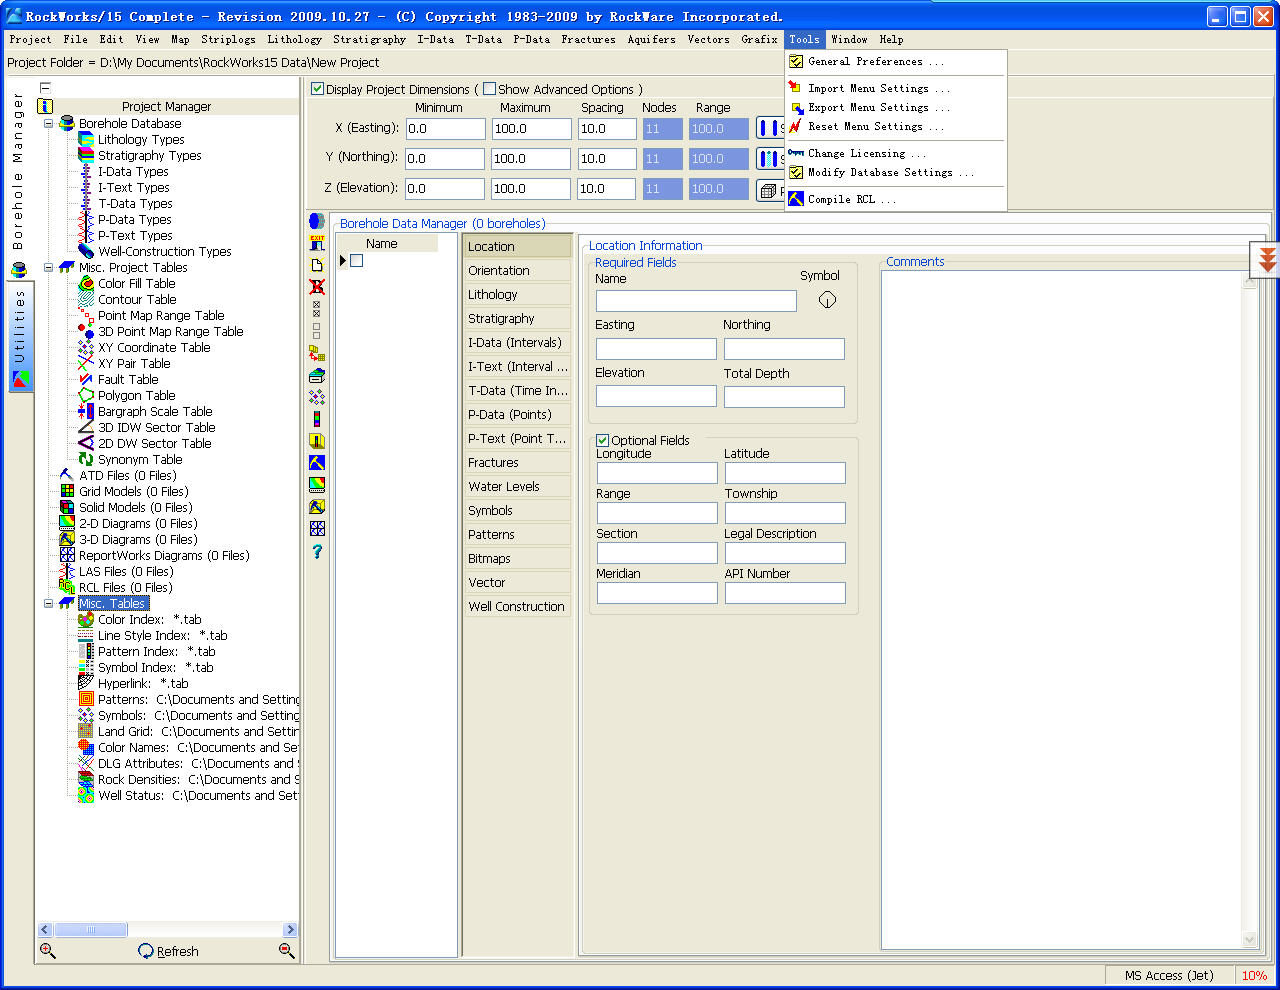Viewport: 1280px width, 990px height.
Task: Select the Bargraph Scale Table row
Action: pos(155,411)
